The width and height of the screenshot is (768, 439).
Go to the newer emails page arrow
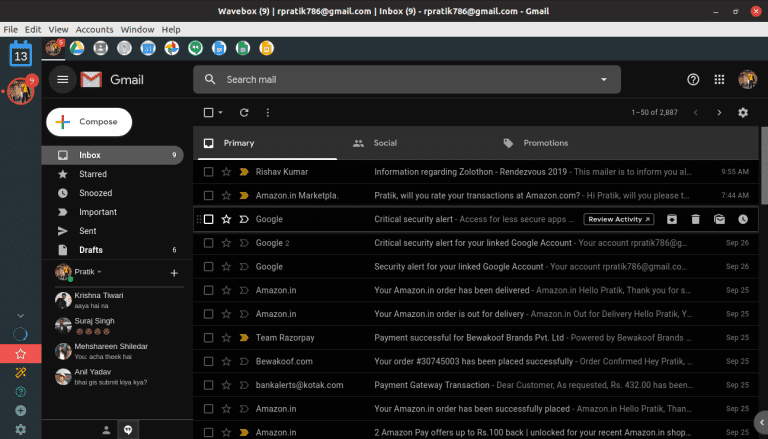[696, 113]
